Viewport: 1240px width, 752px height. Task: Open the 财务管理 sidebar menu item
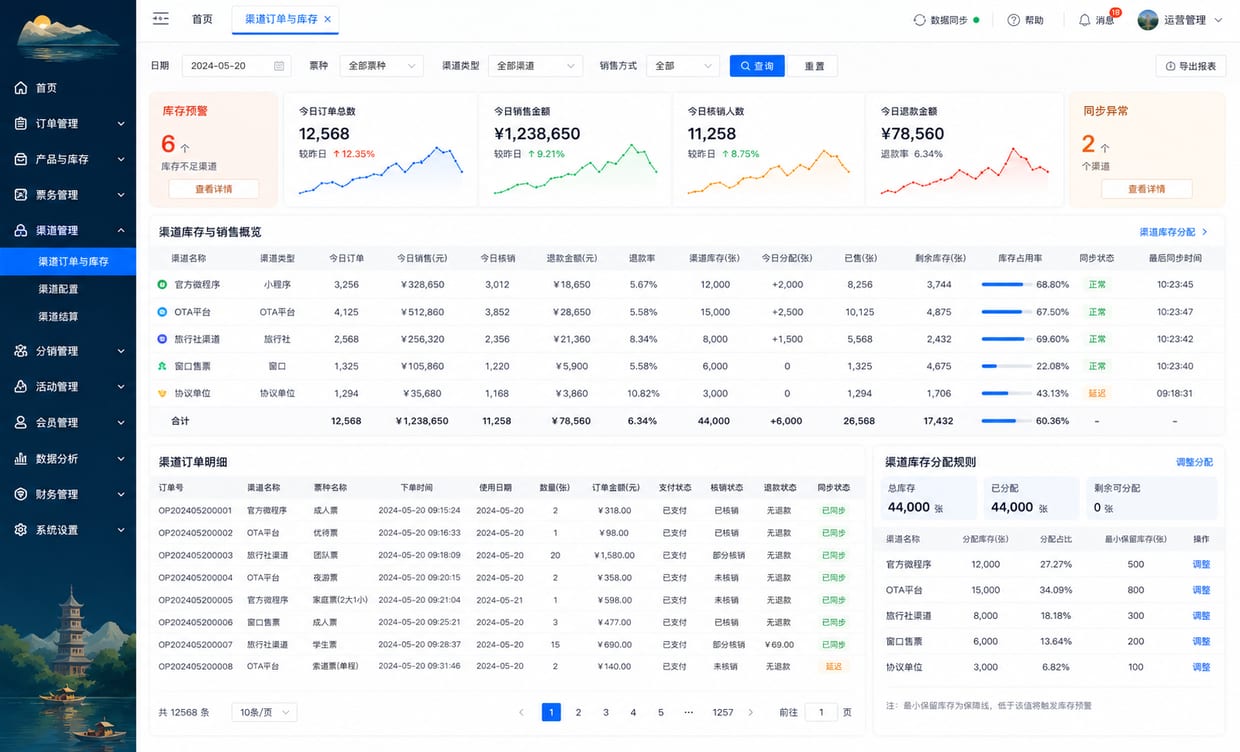[x=68, y=494]
